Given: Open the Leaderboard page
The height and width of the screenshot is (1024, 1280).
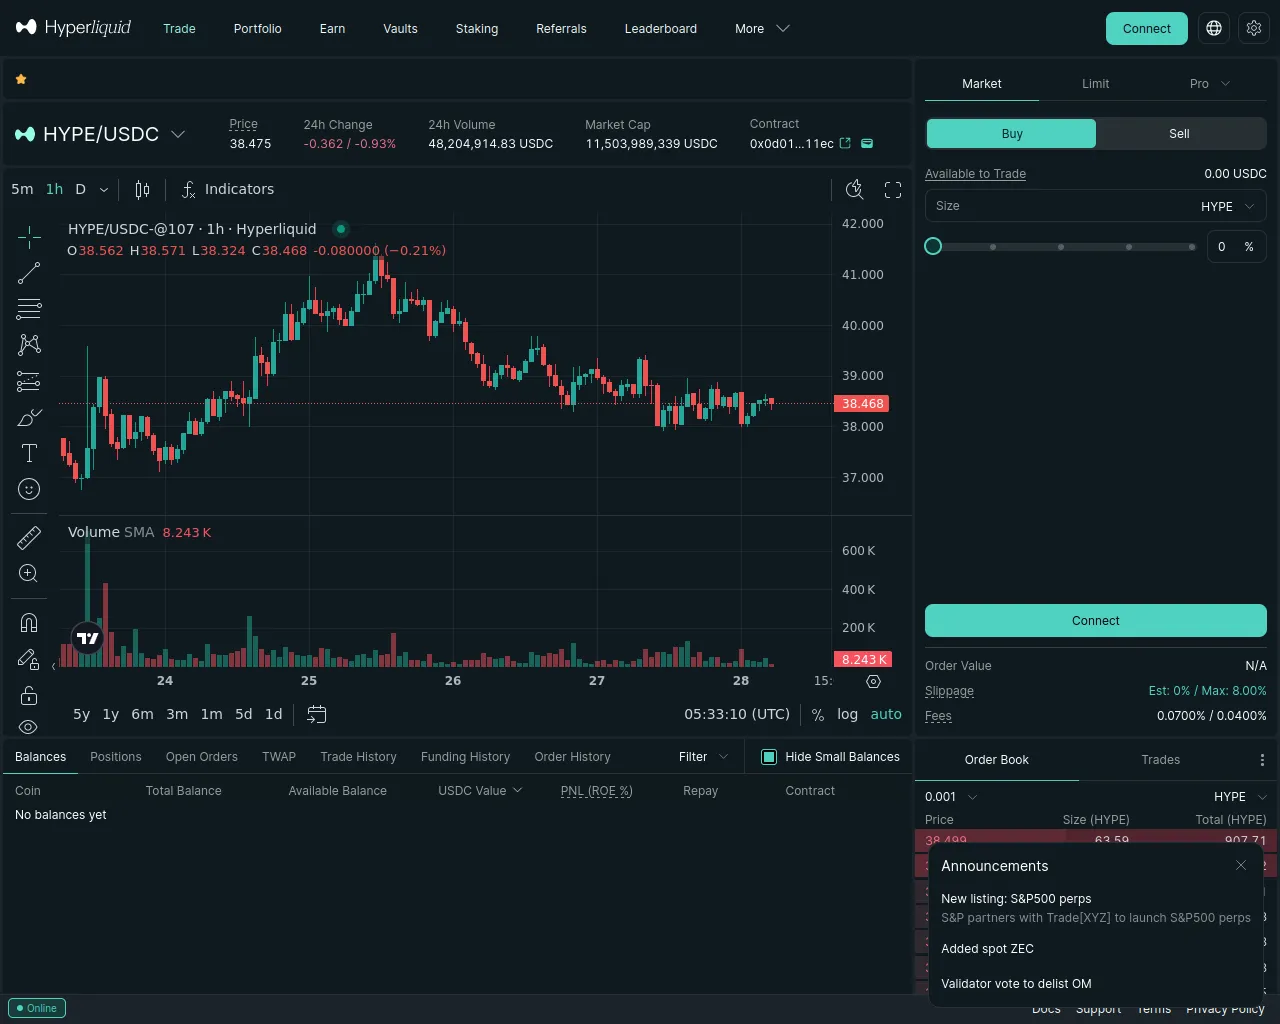Looking at the screenshot, I should (x=660, y=29).
